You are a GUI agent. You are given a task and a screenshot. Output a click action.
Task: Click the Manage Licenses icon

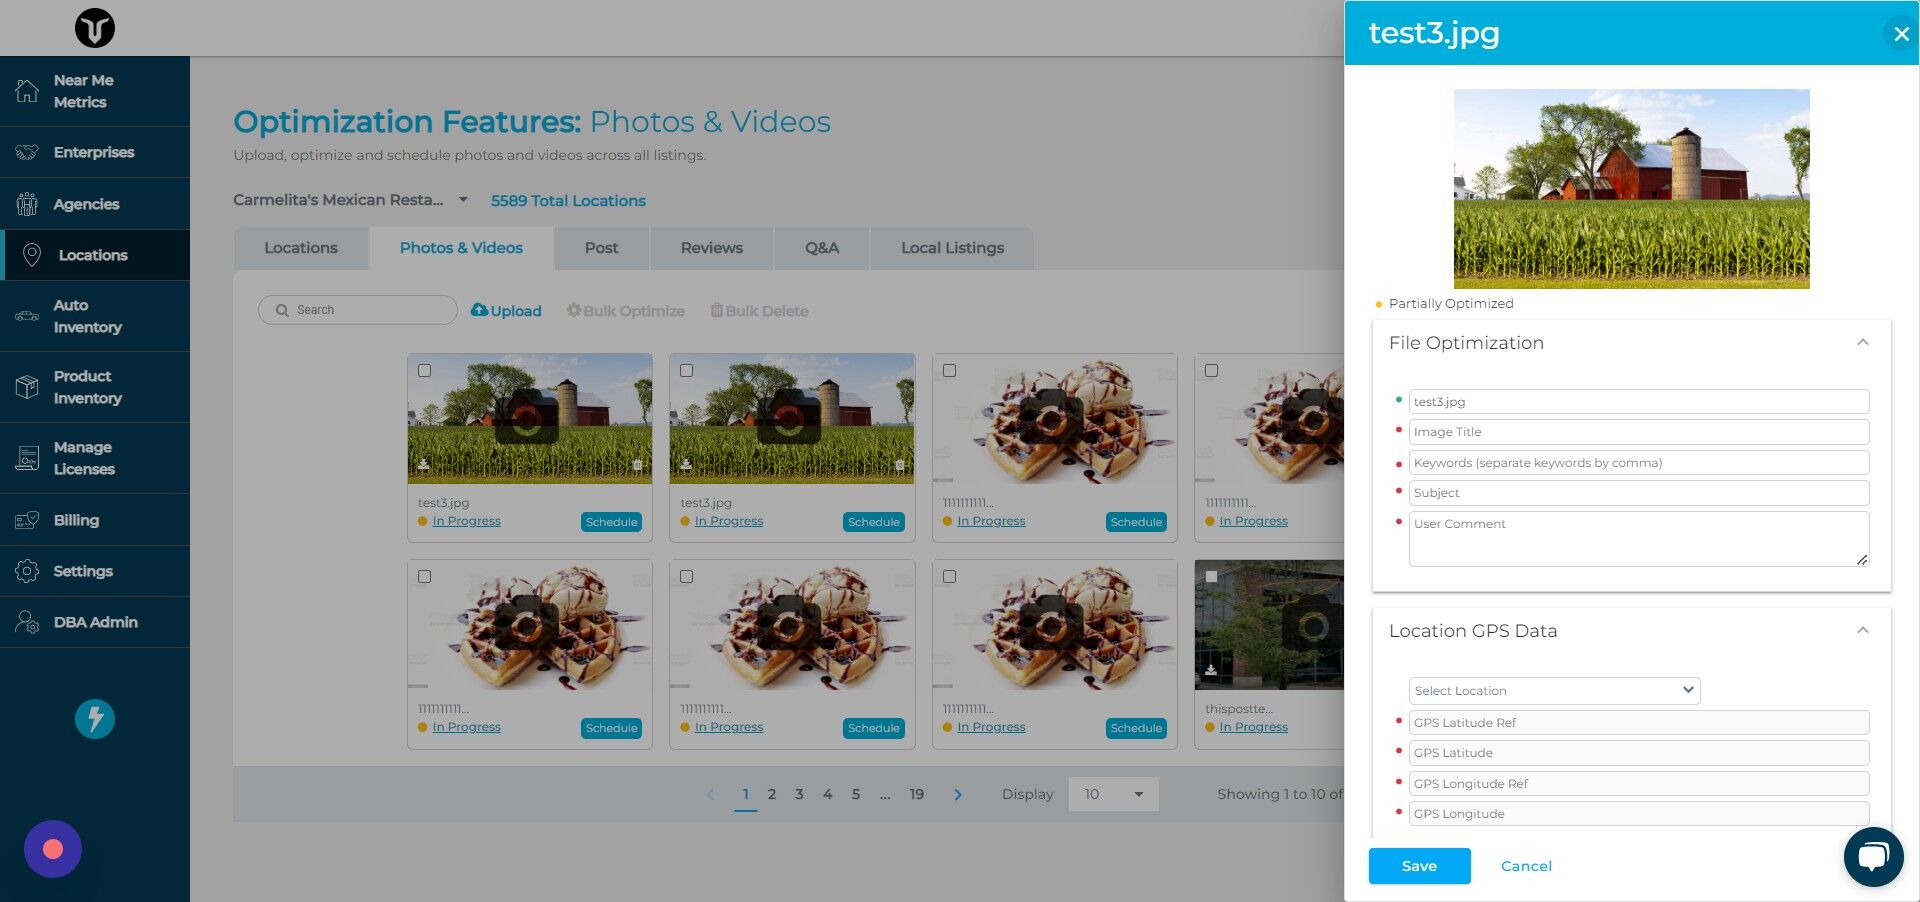[27, 458]
